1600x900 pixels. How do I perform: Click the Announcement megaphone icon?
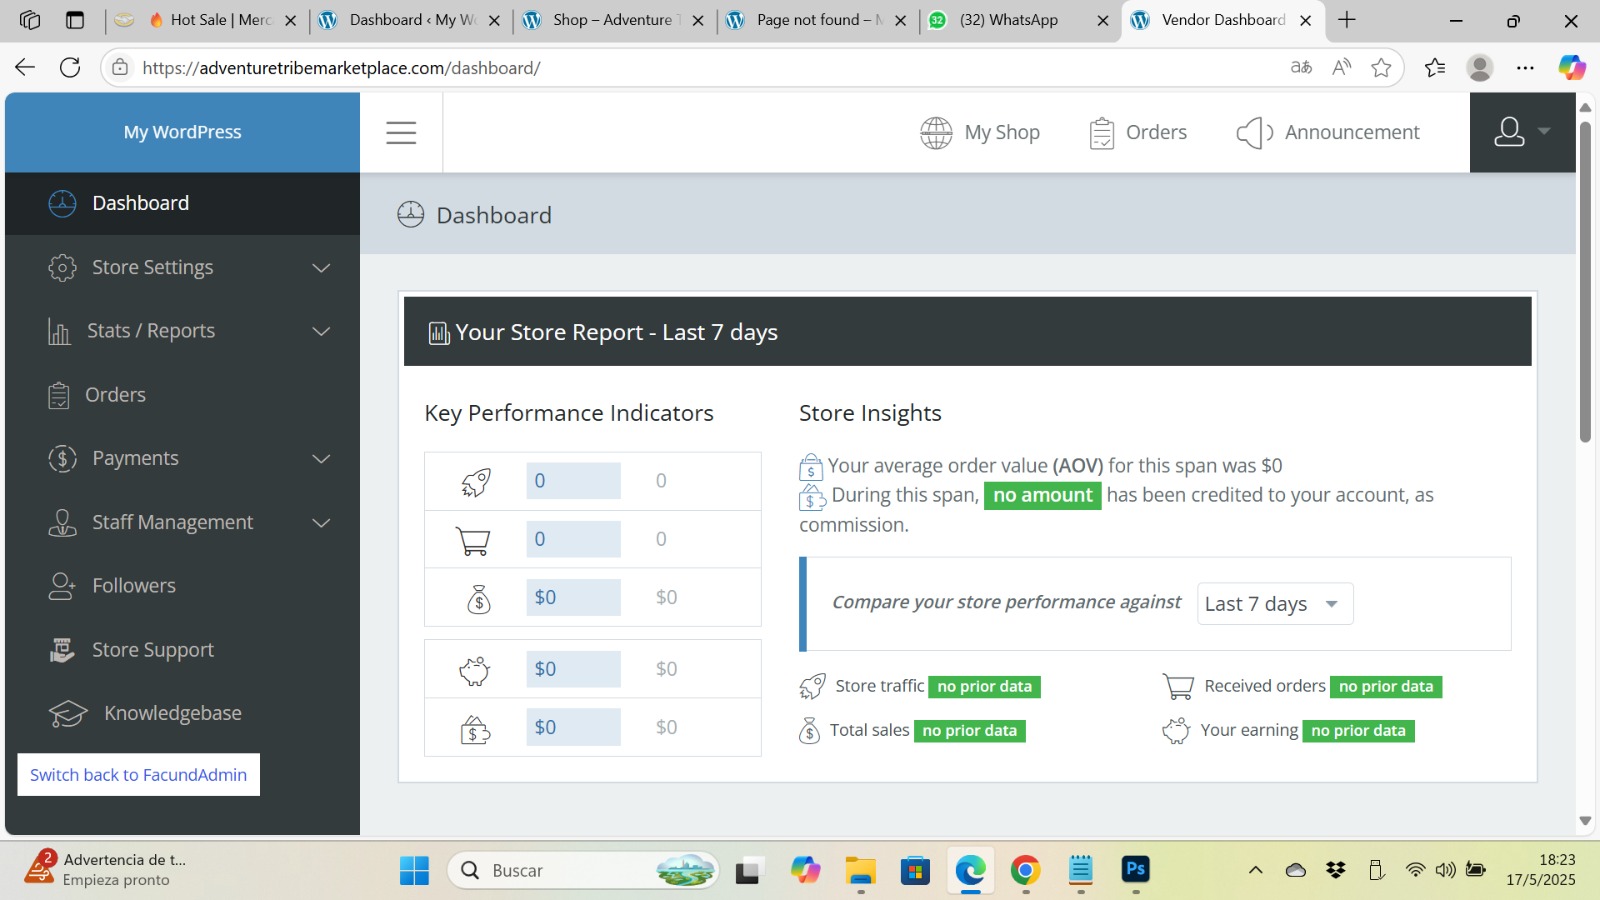(x=1253, y=131)
